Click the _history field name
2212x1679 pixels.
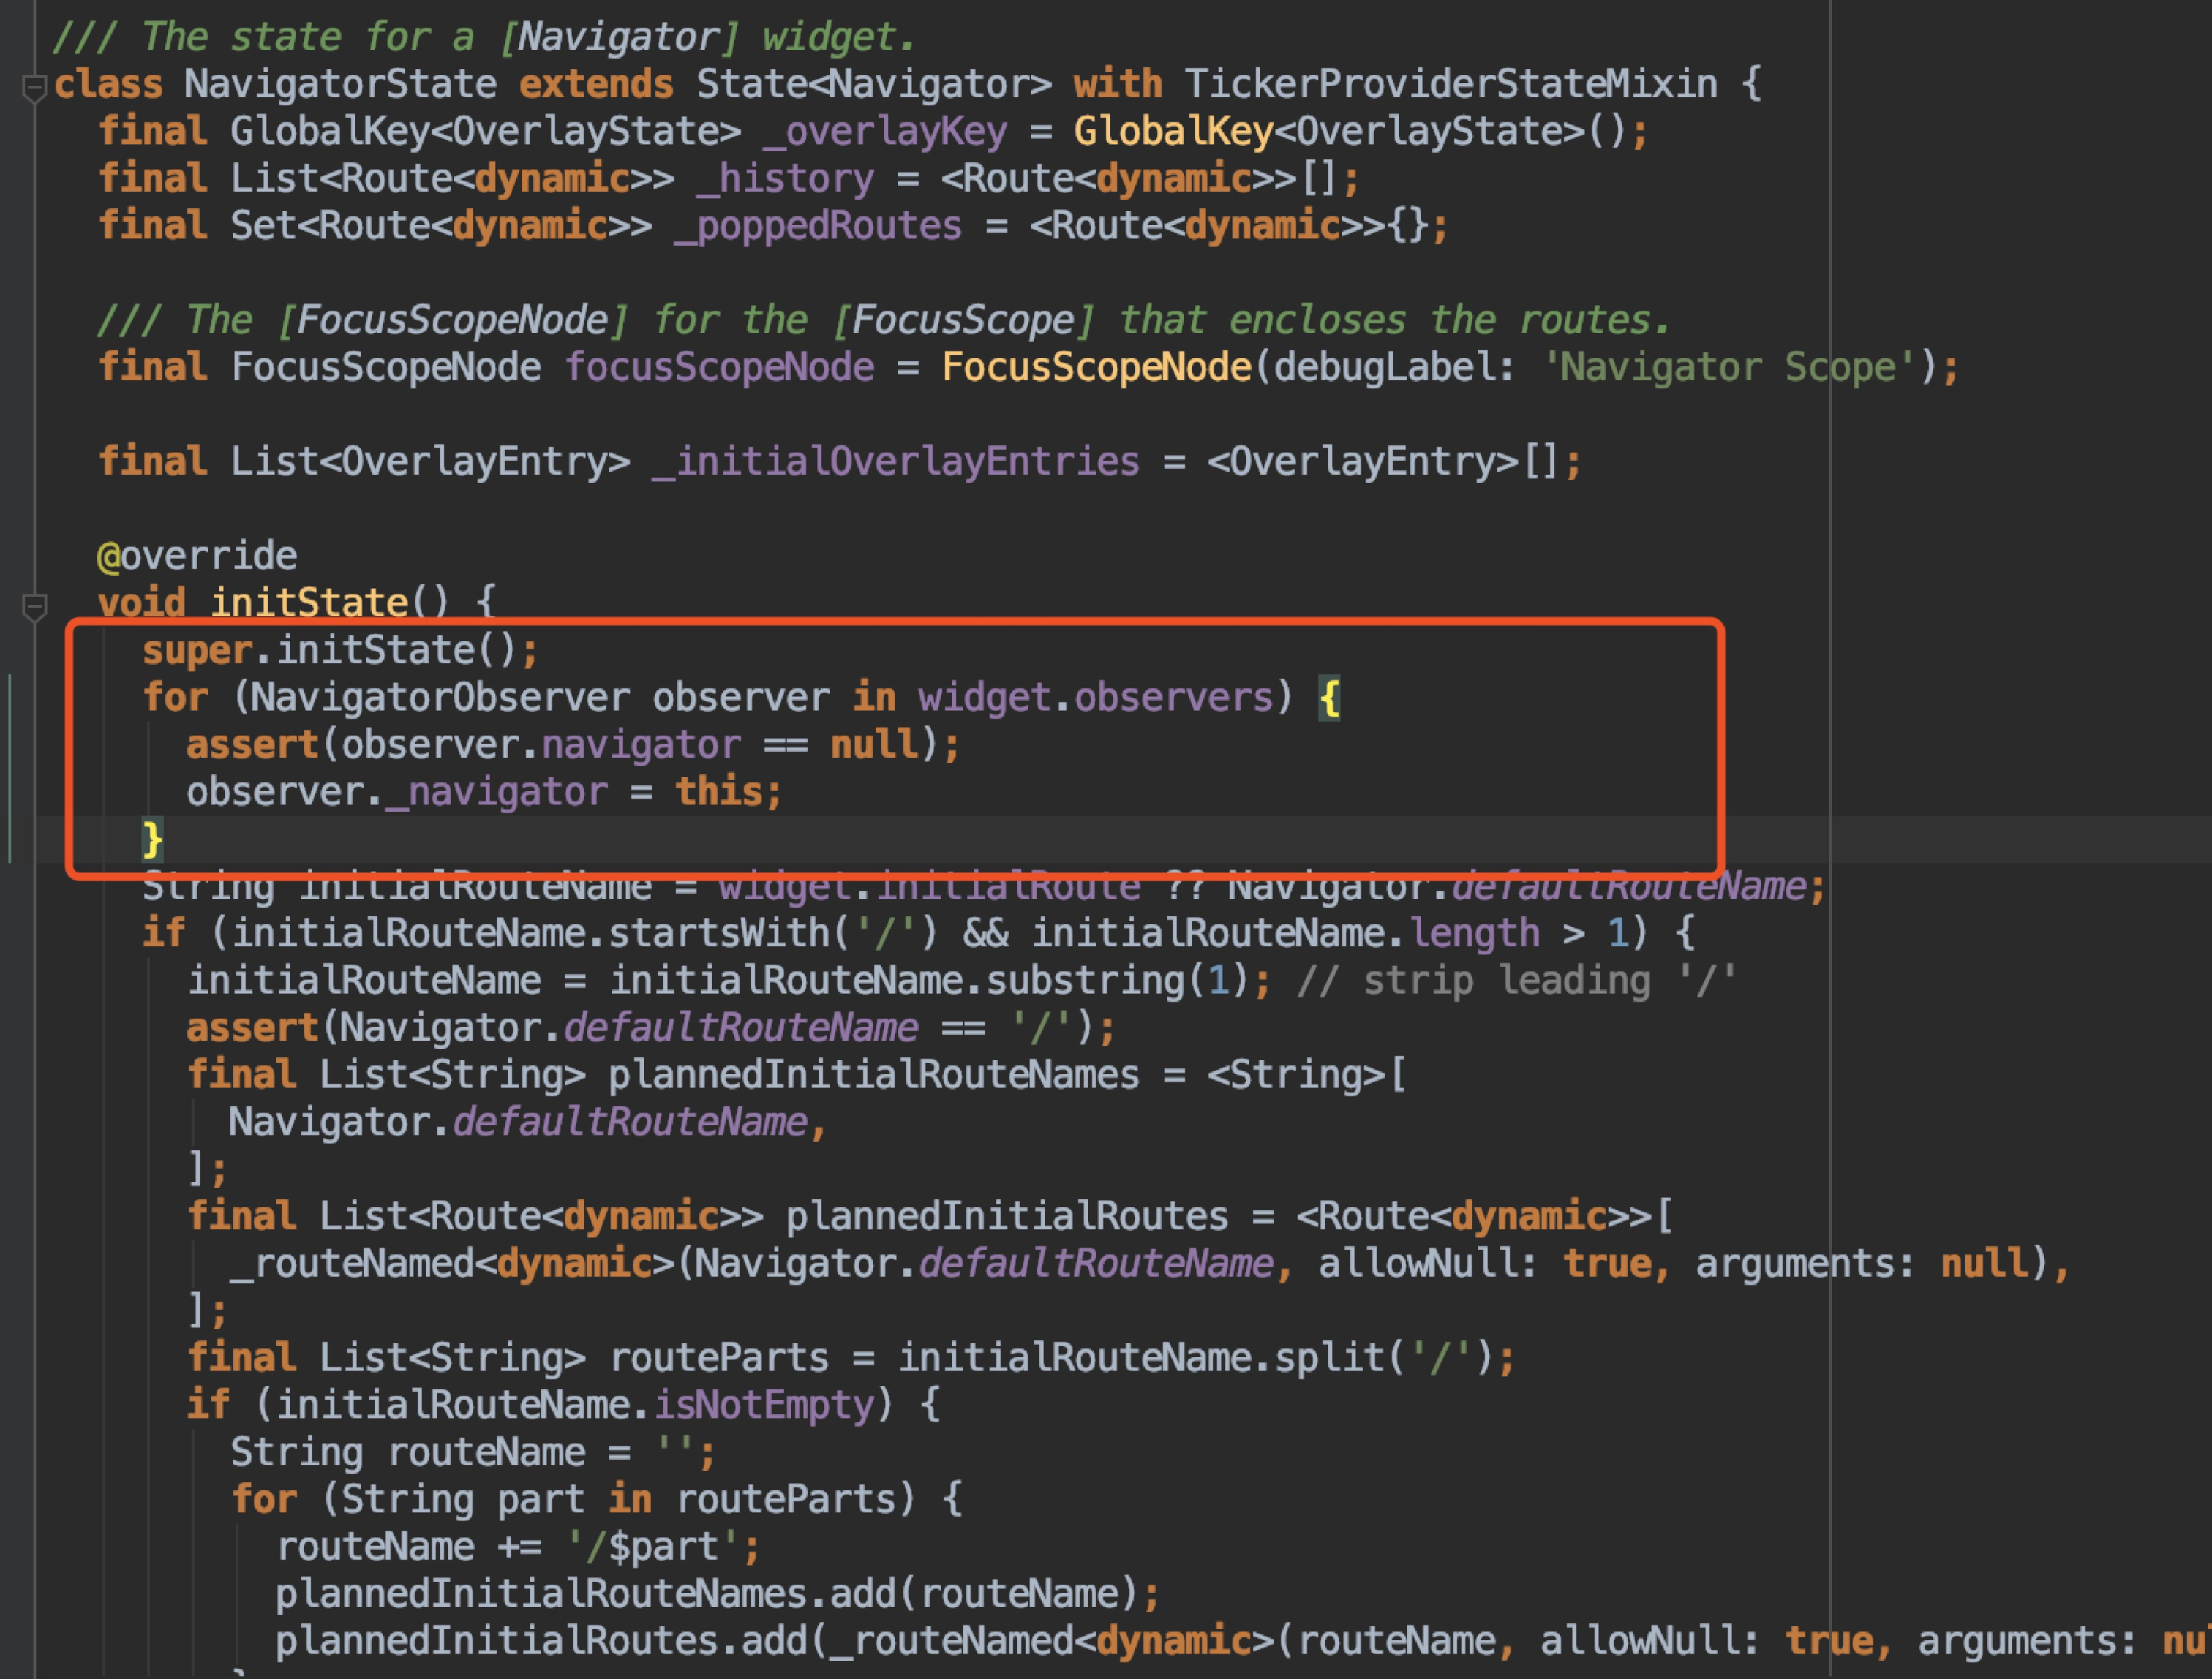tap(785, 179)
